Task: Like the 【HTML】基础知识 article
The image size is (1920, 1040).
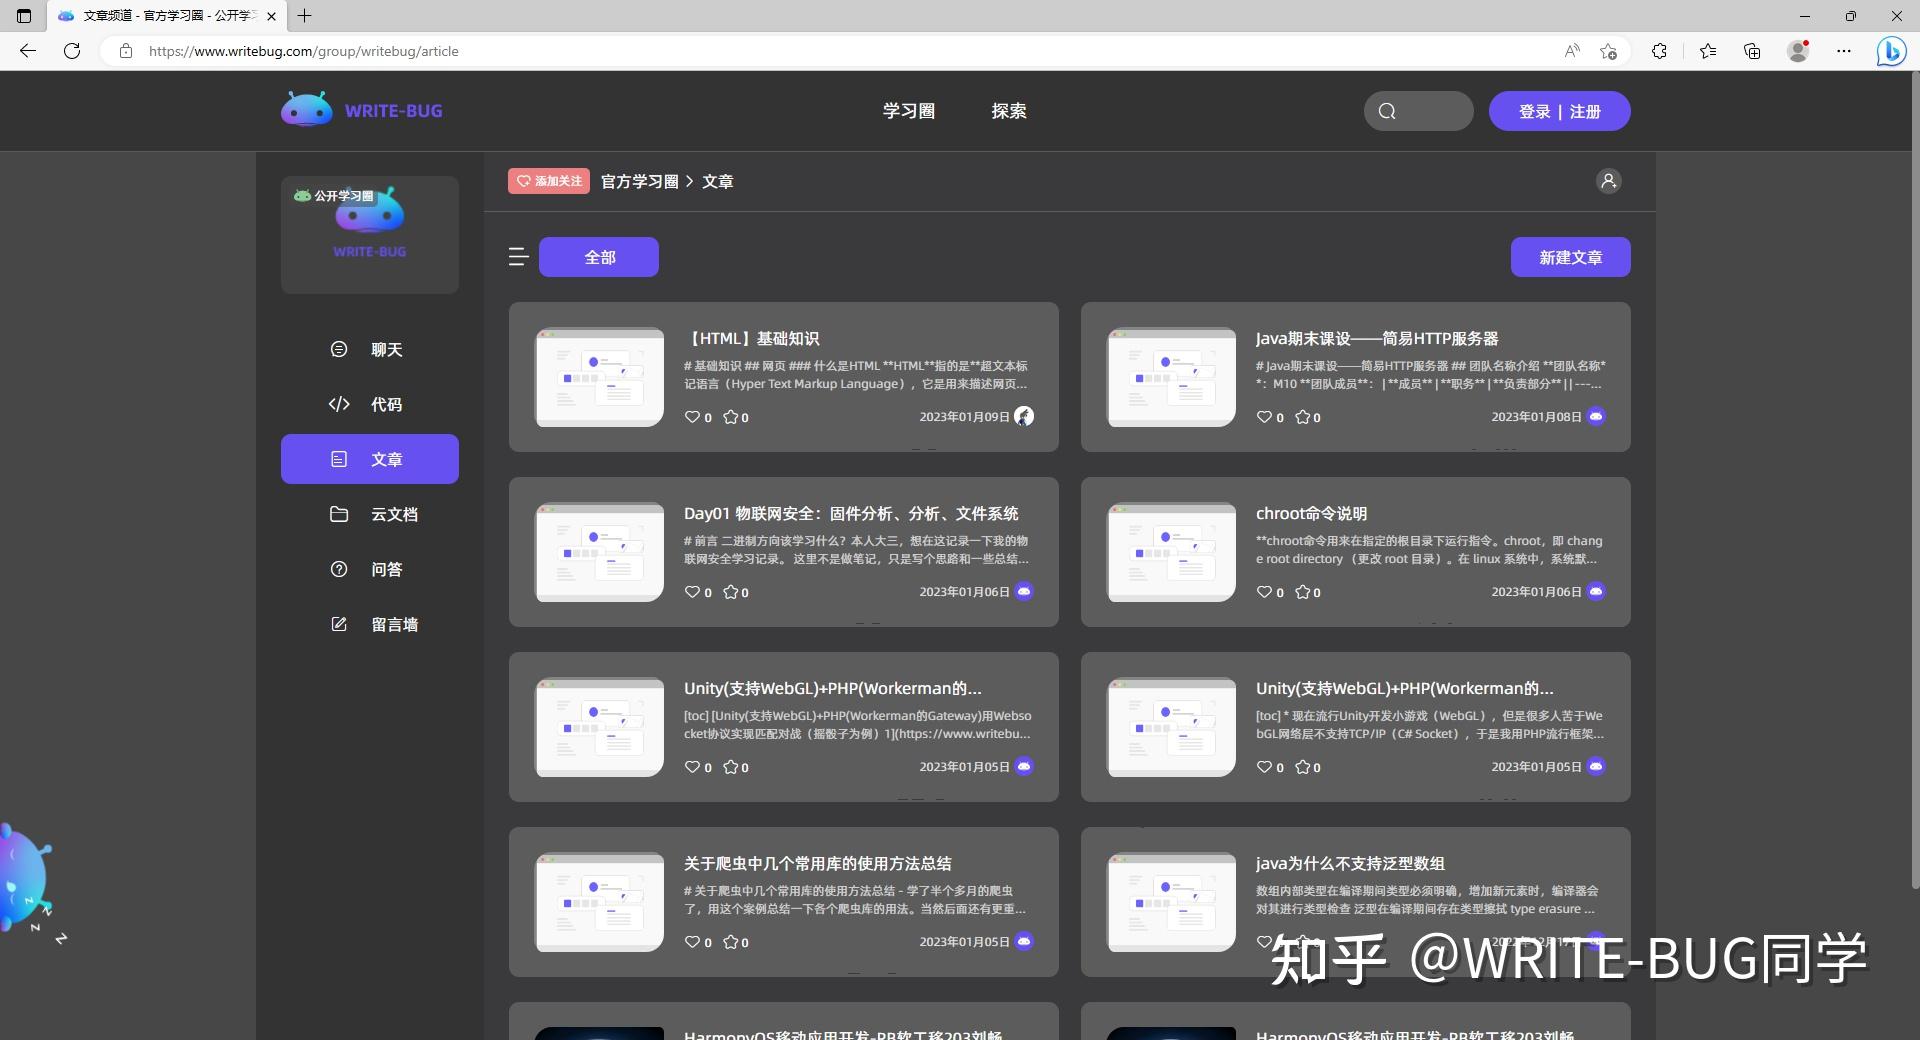Action: point(695,417)
